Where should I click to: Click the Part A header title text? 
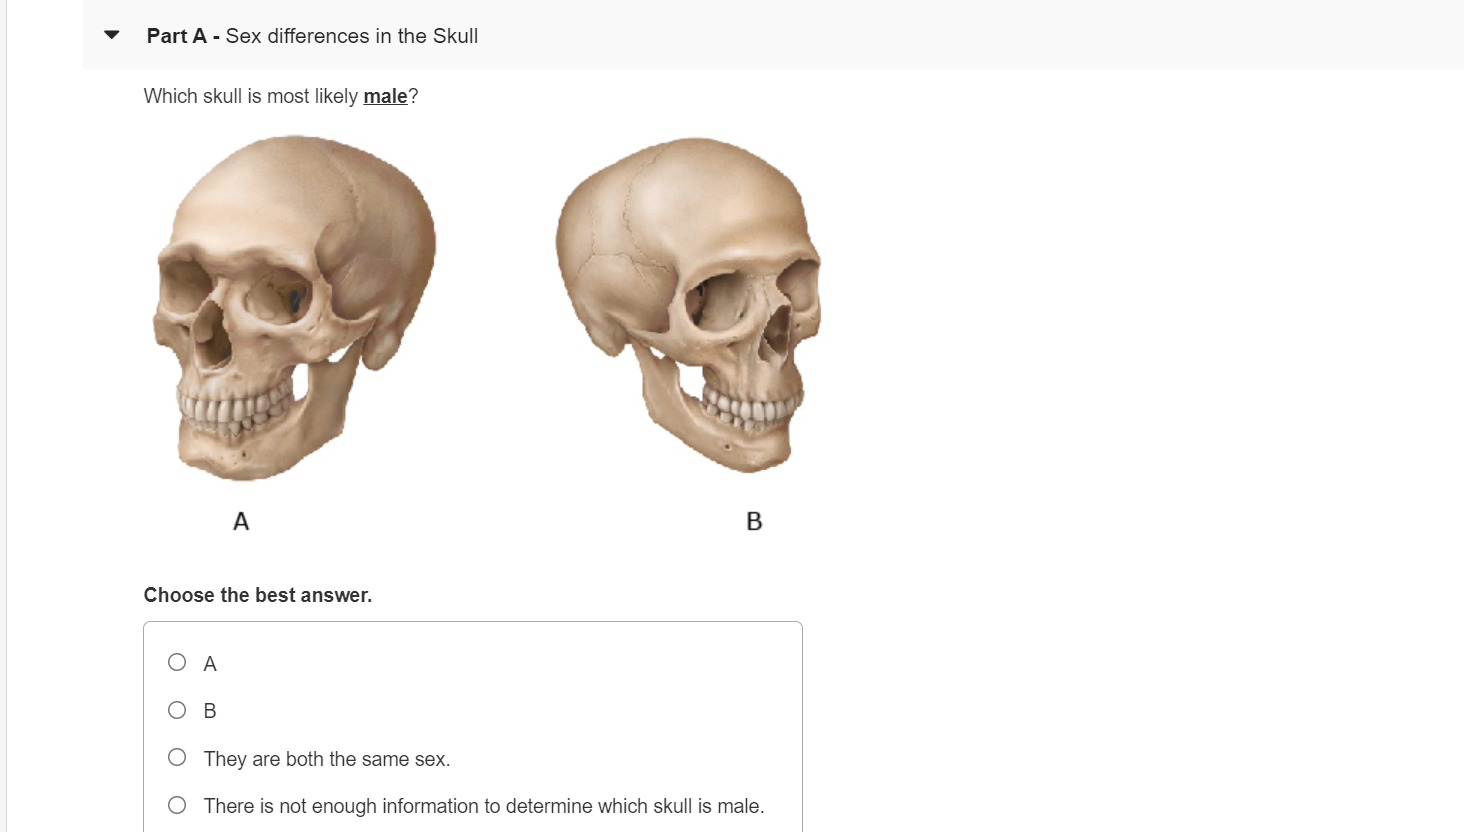[x=312, y=36]
